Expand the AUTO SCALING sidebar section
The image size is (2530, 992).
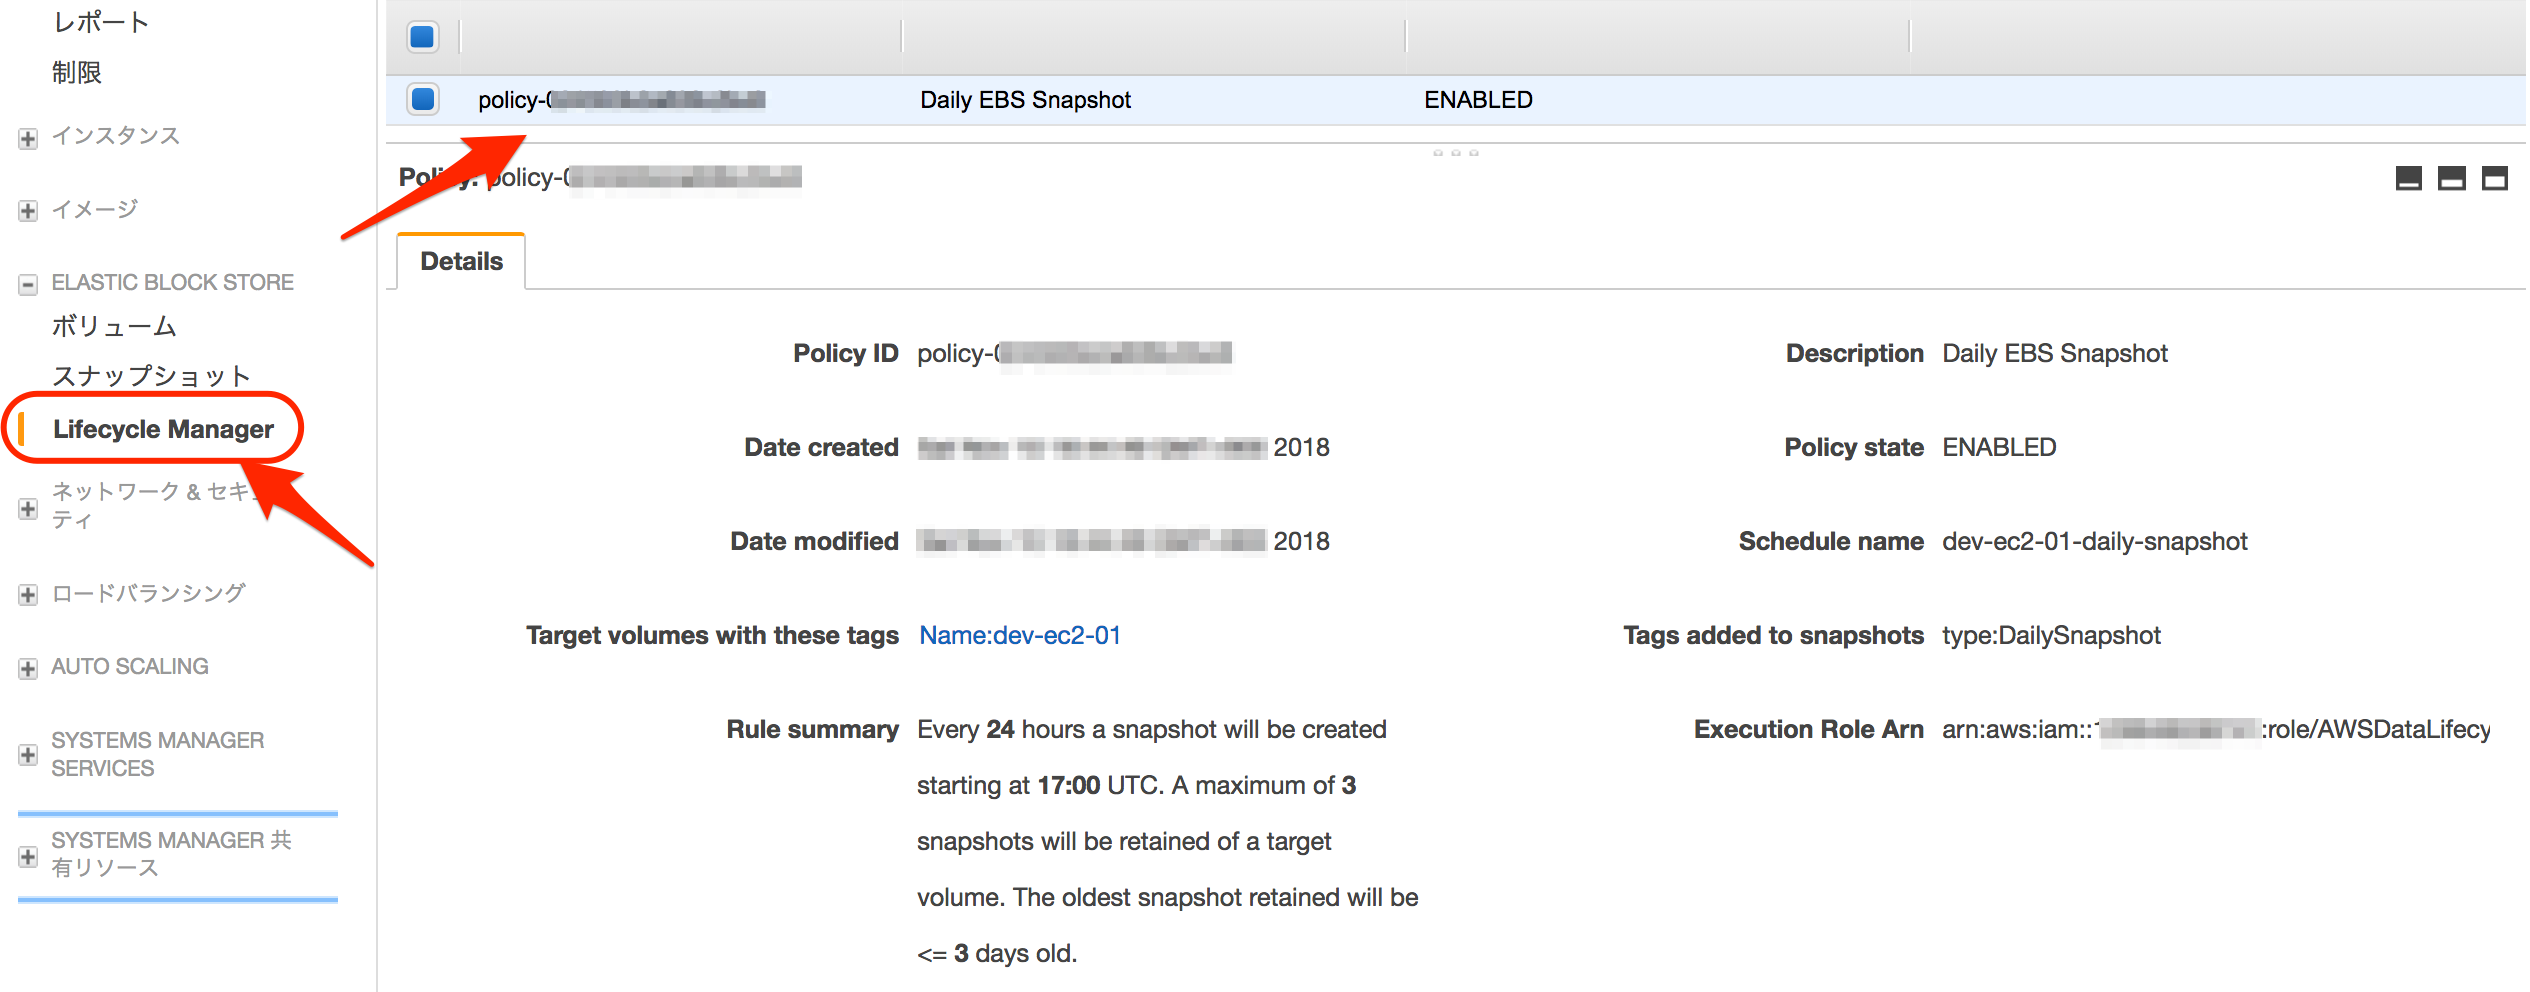tap(26, 666)
